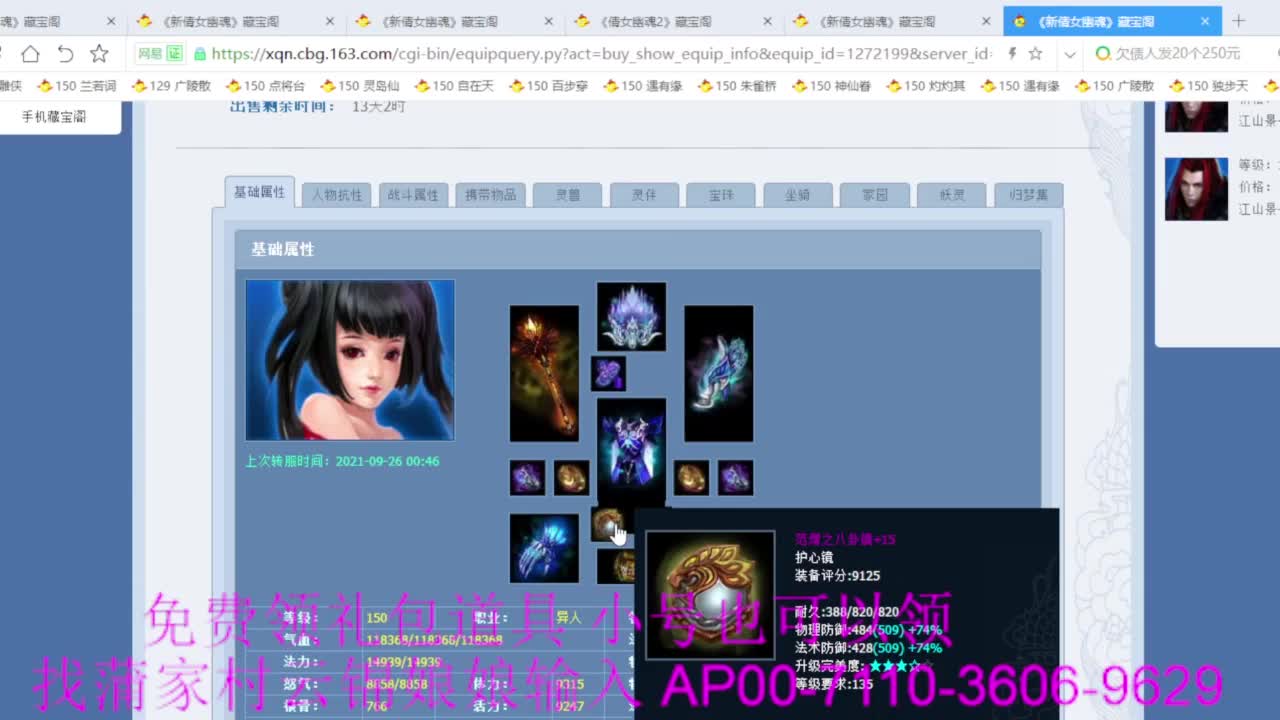Image resolution: width=1280 pixels, height=720 pixels.
Task: Click the red-haired character listing in right sidebar
Action: [x=1196, y=188]
